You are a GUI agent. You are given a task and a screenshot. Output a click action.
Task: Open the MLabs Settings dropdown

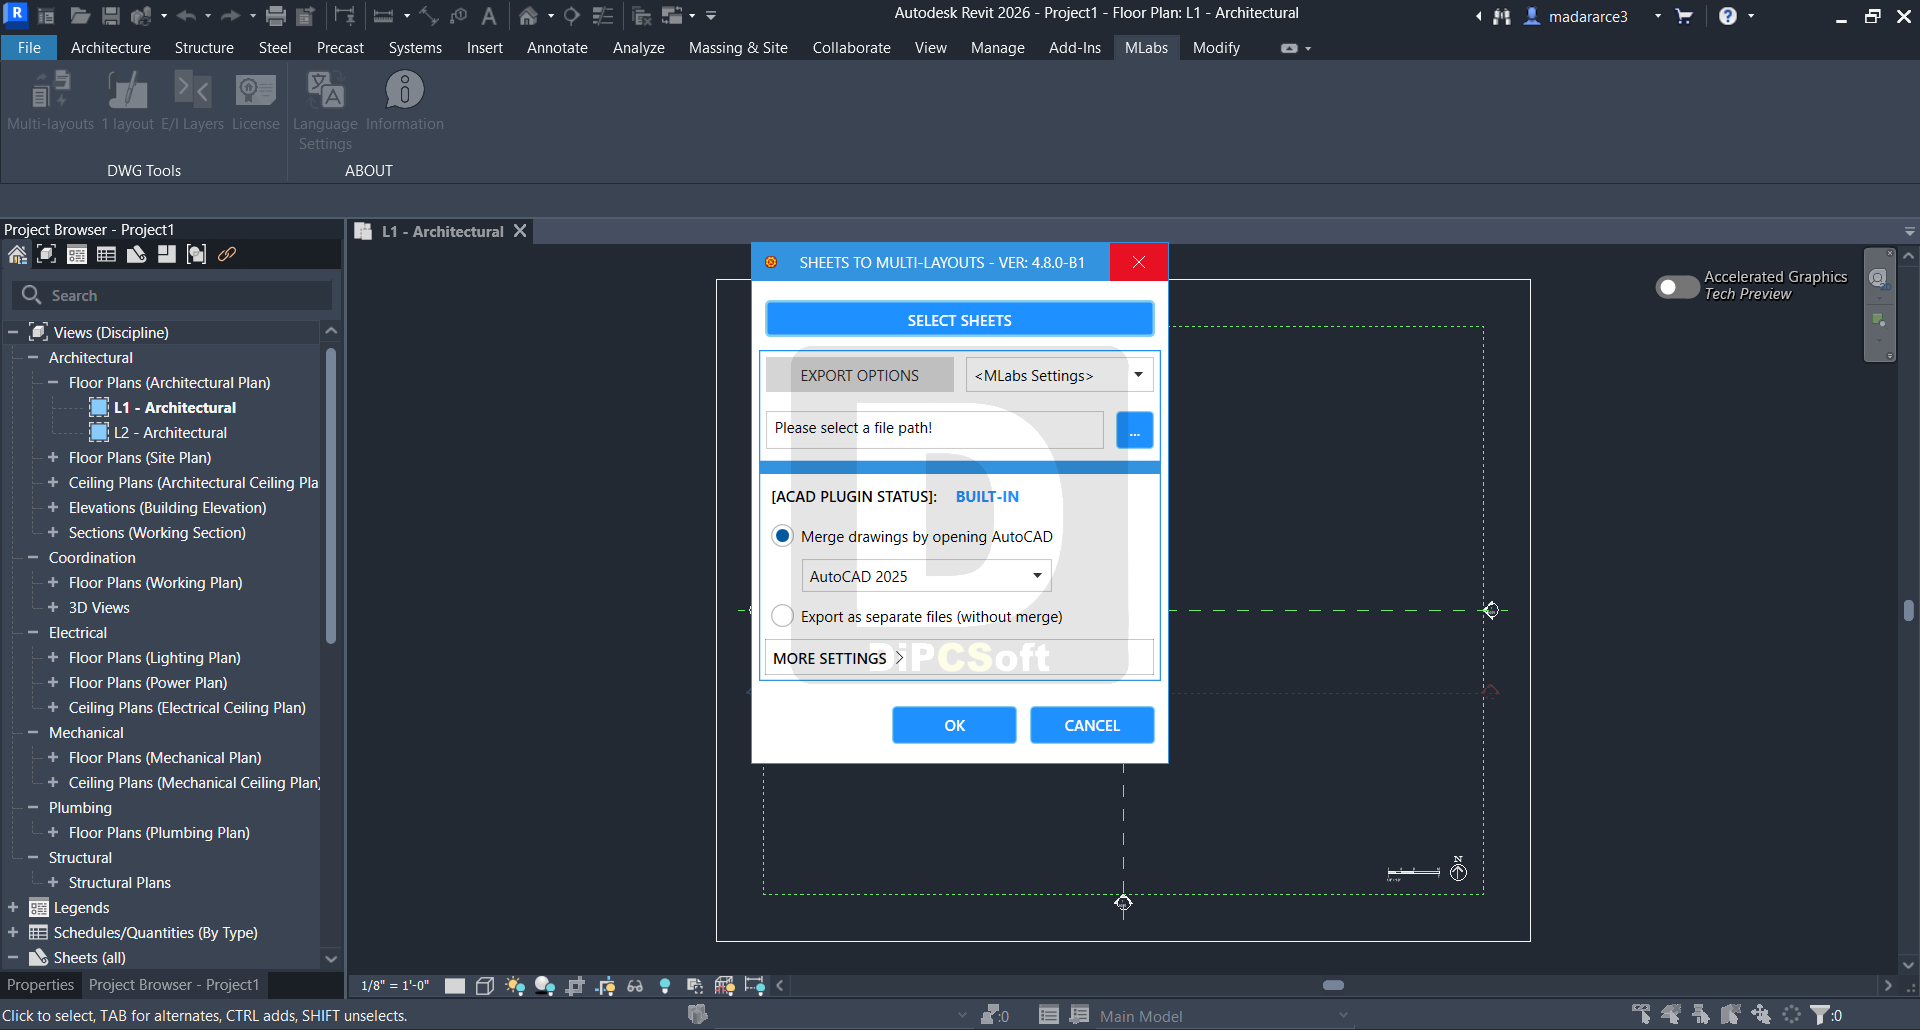coord(1060,375)
